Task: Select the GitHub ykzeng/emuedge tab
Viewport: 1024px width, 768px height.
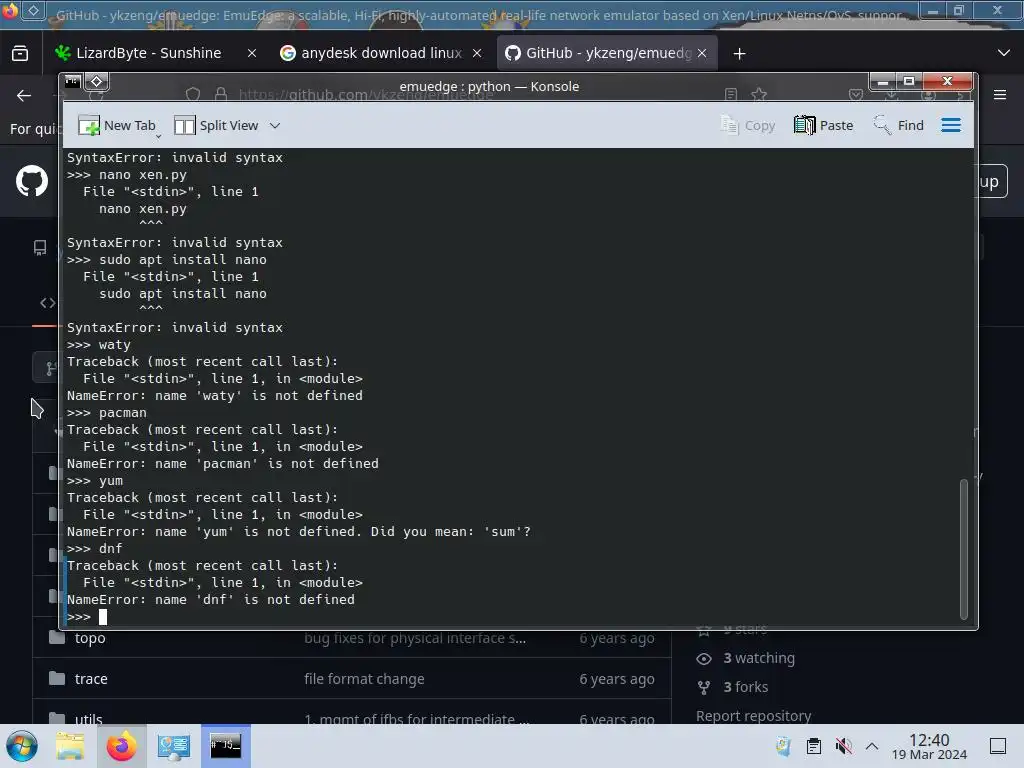Action: point(608,53)
